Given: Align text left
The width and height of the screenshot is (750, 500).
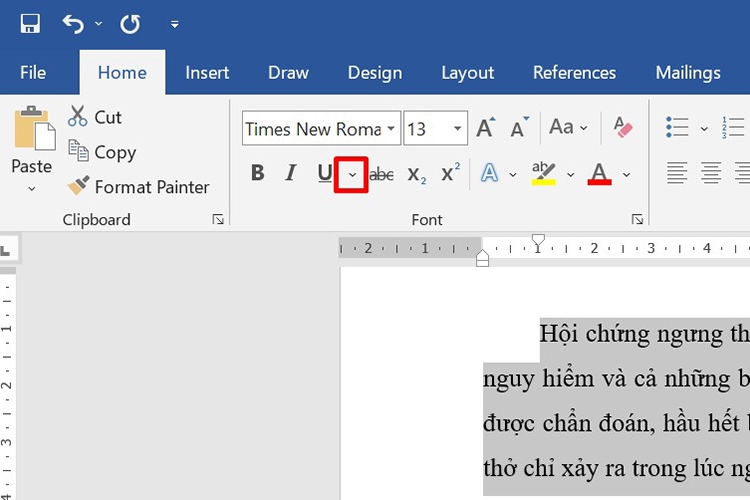Looking at the screenshot, I should [677, 173].
